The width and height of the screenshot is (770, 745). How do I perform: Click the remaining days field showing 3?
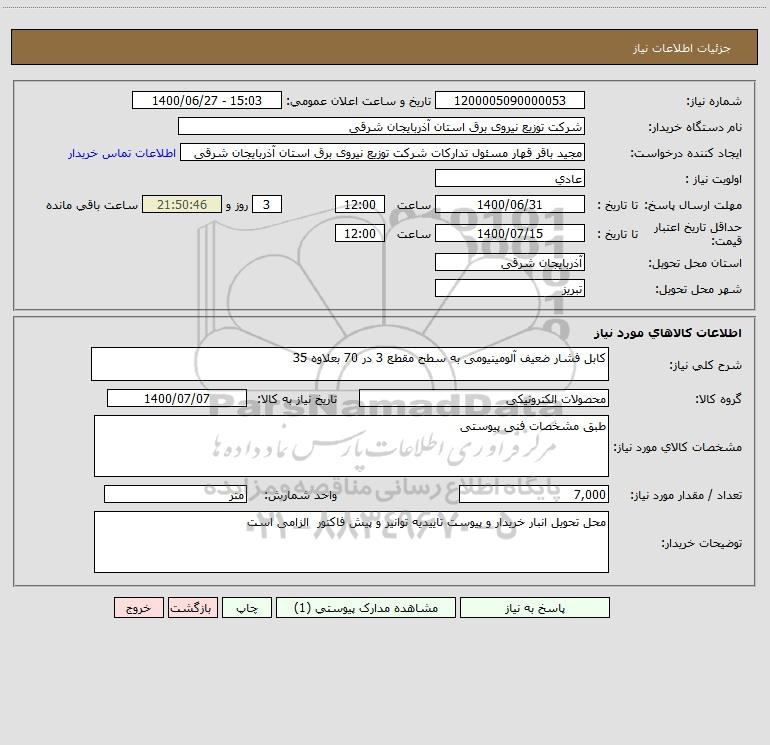pyautogui.click(x=267, y=204)
